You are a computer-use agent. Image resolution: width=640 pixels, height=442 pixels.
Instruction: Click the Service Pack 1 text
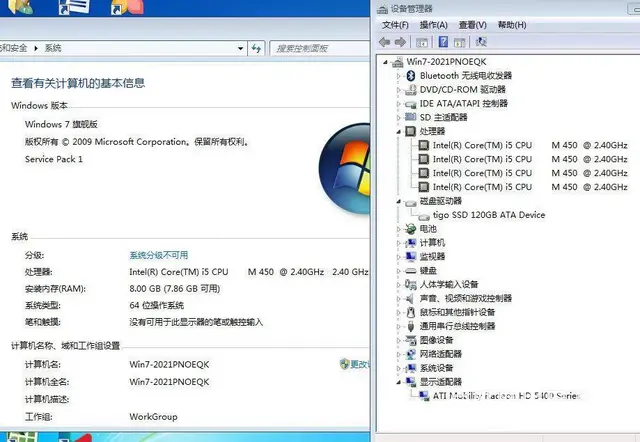click(54, 159)
